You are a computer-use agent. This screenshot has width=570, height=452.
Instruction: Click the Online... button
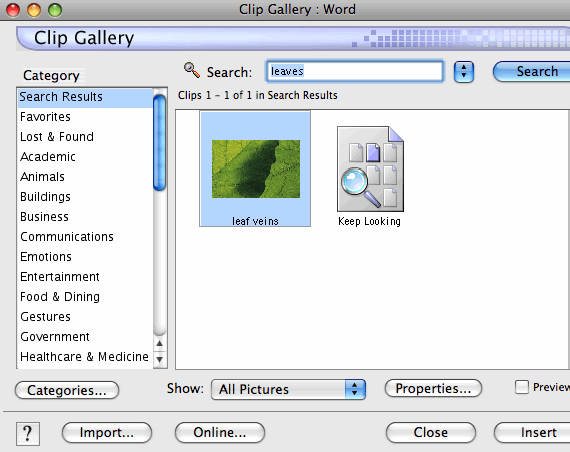point(220,433)
